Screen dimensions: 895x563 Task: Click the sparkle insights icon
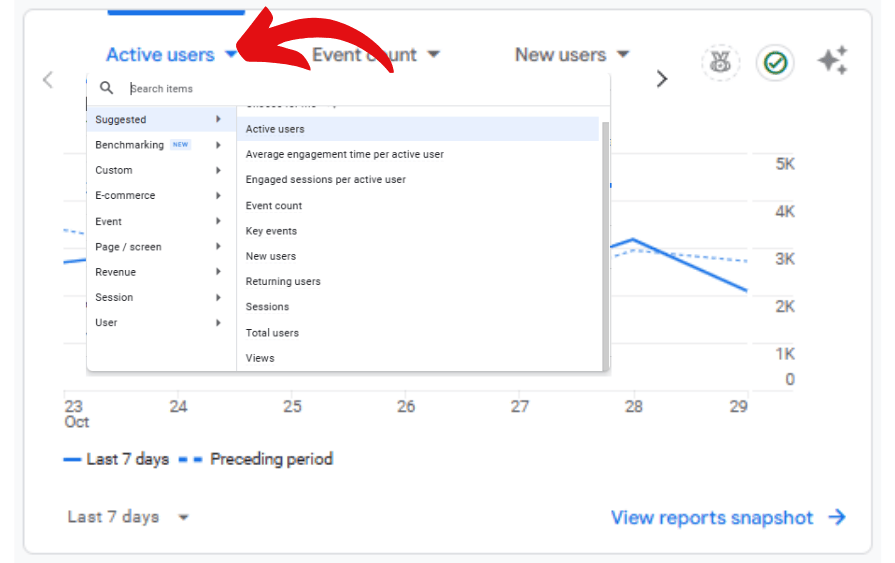pyautogui.click(x=832, y=62)
